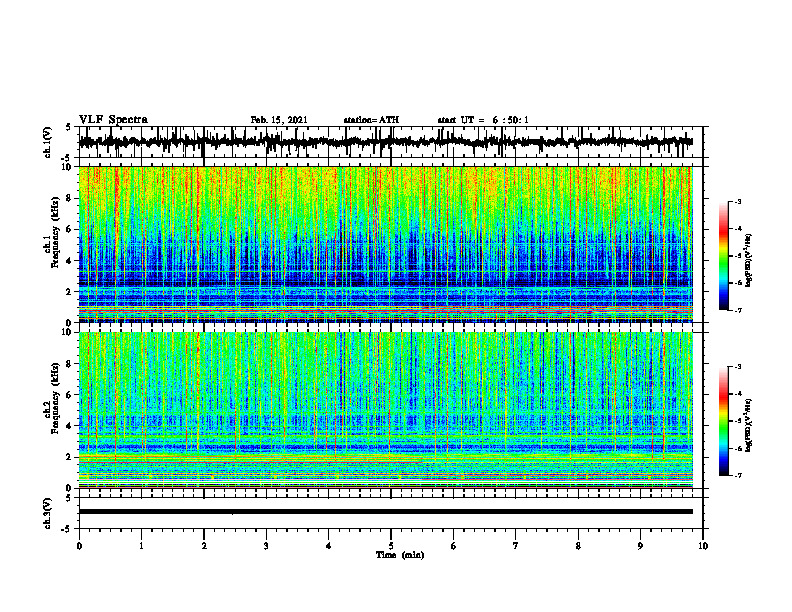Click the "start UT = 6:50:1" label
Screen dimensions: 792x612
click(483, 120)
